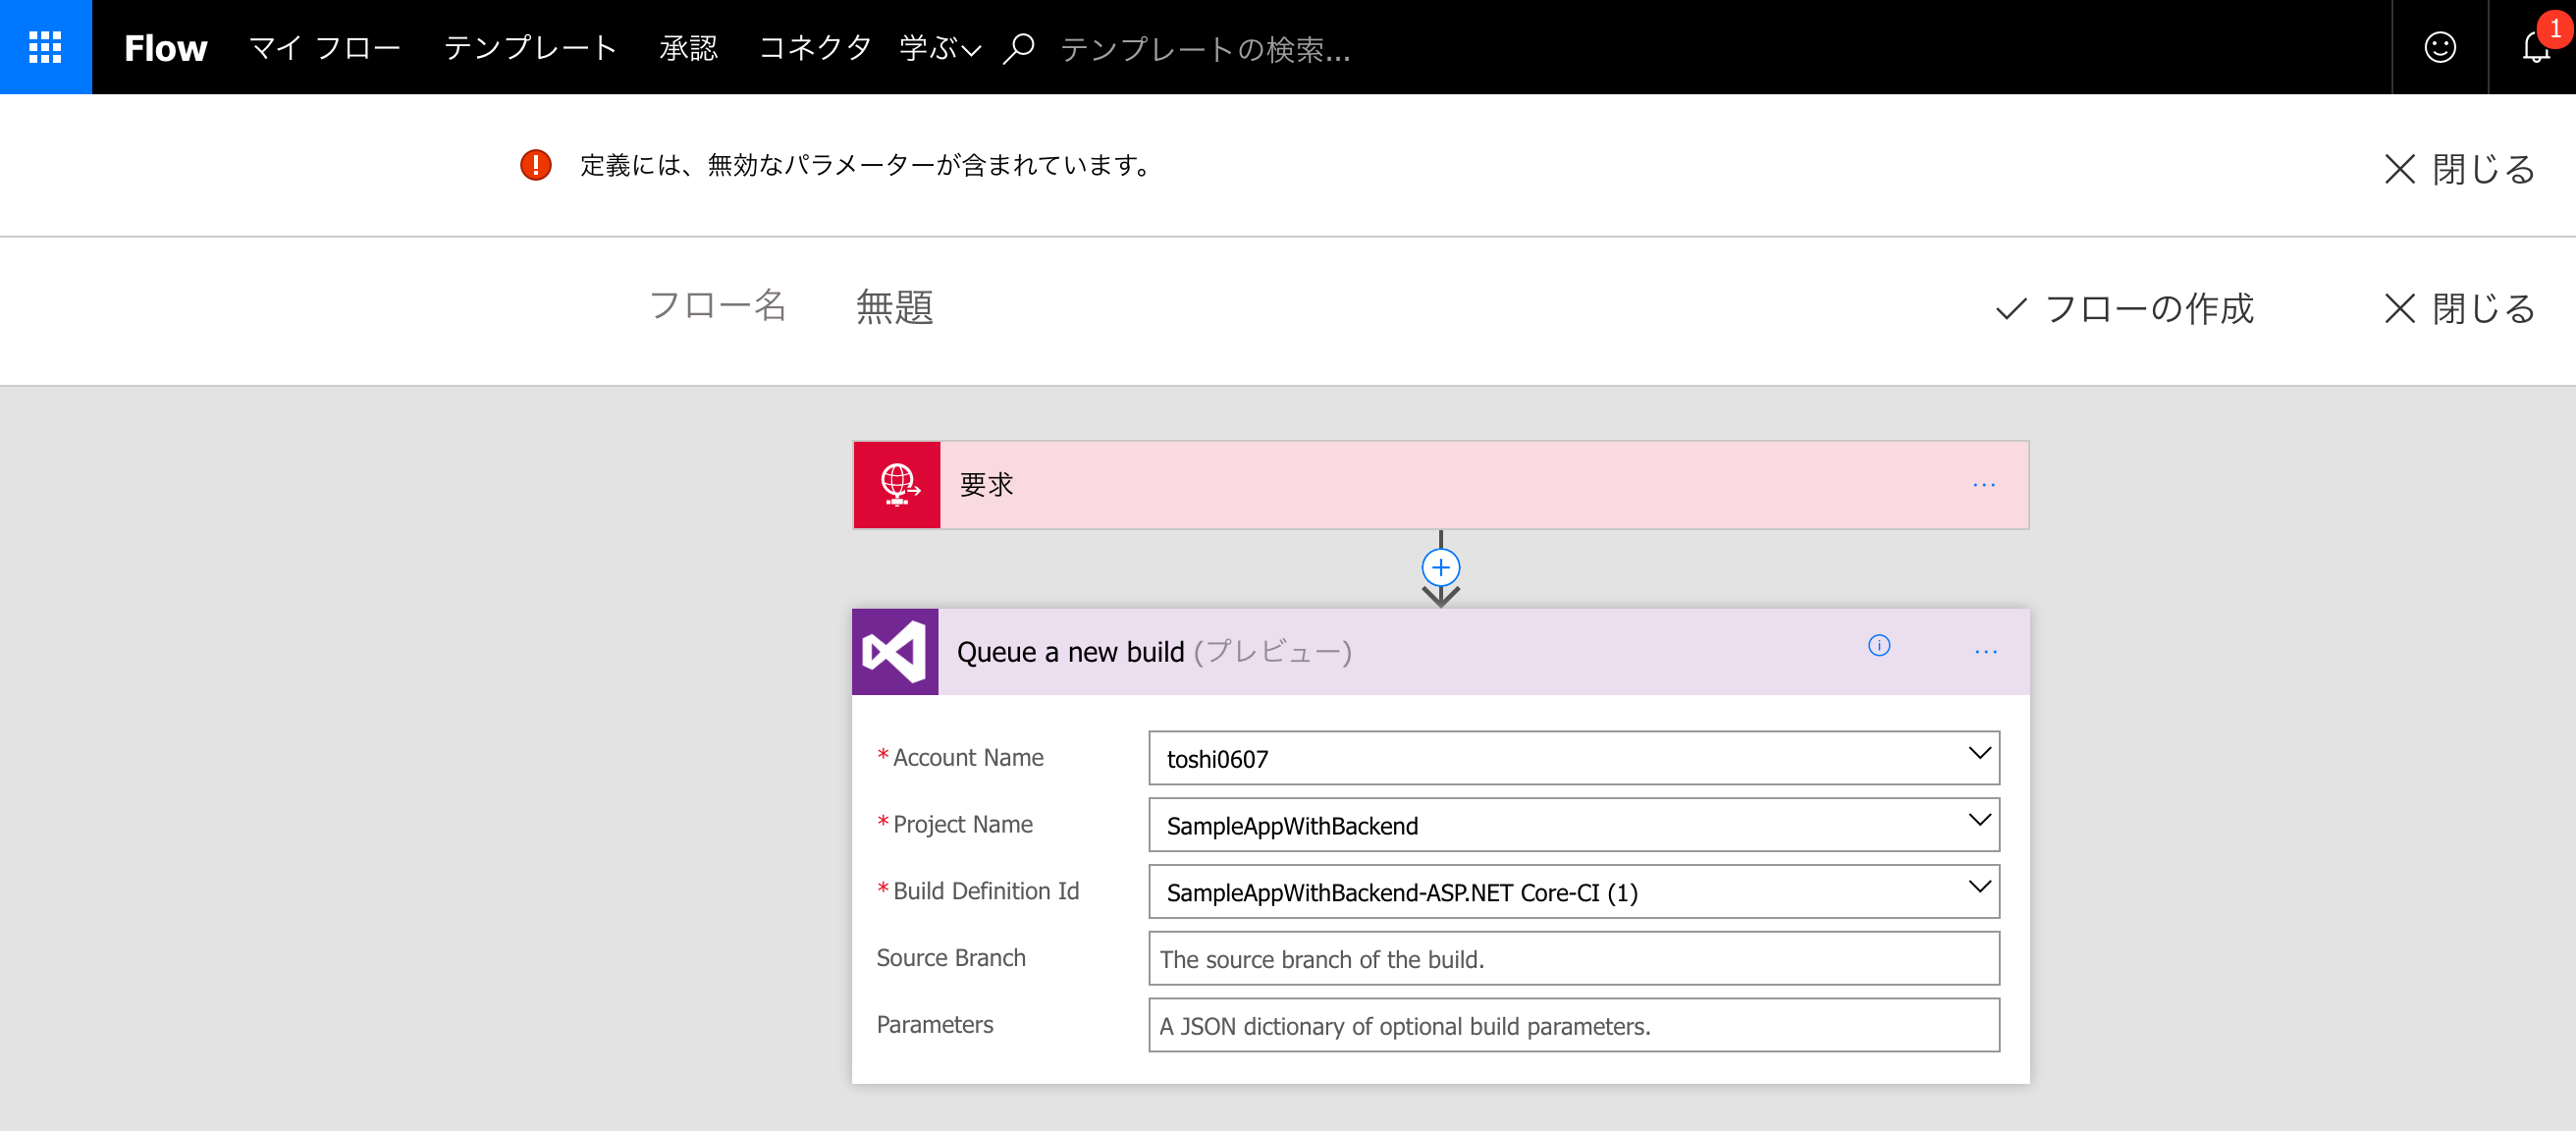Close the flow editor with 閉じる

click(x=2460, y=309)
